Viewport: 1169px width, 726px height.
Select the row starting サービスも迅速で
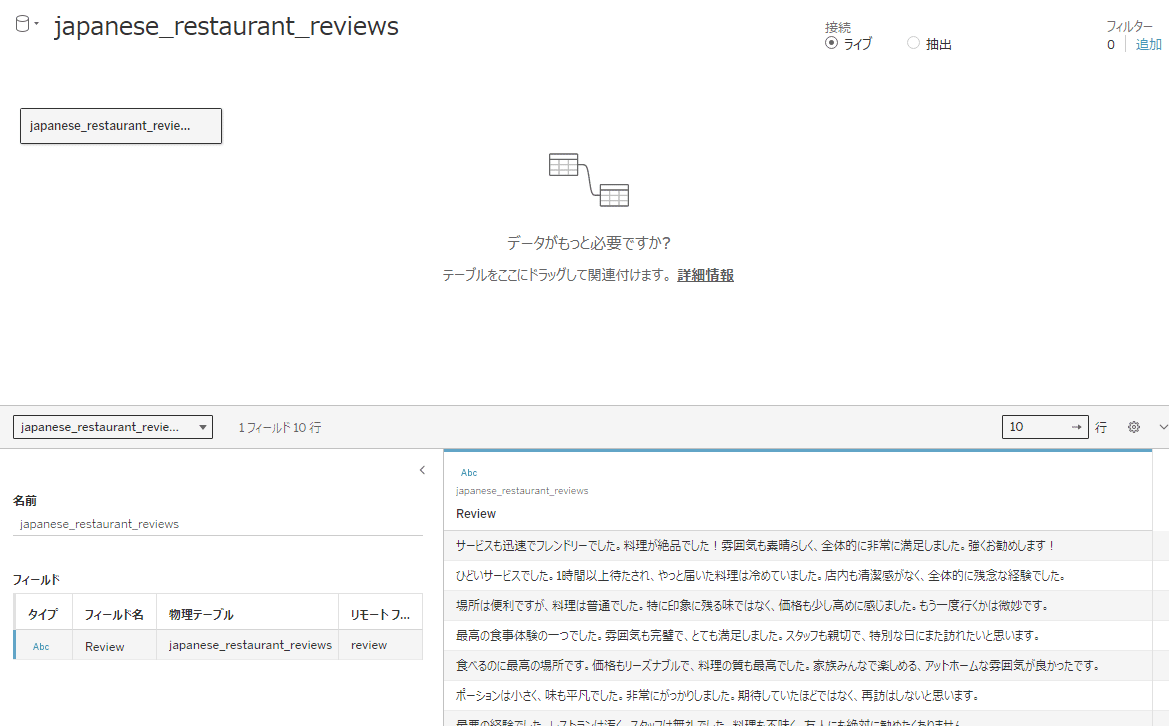coord(798,546)
